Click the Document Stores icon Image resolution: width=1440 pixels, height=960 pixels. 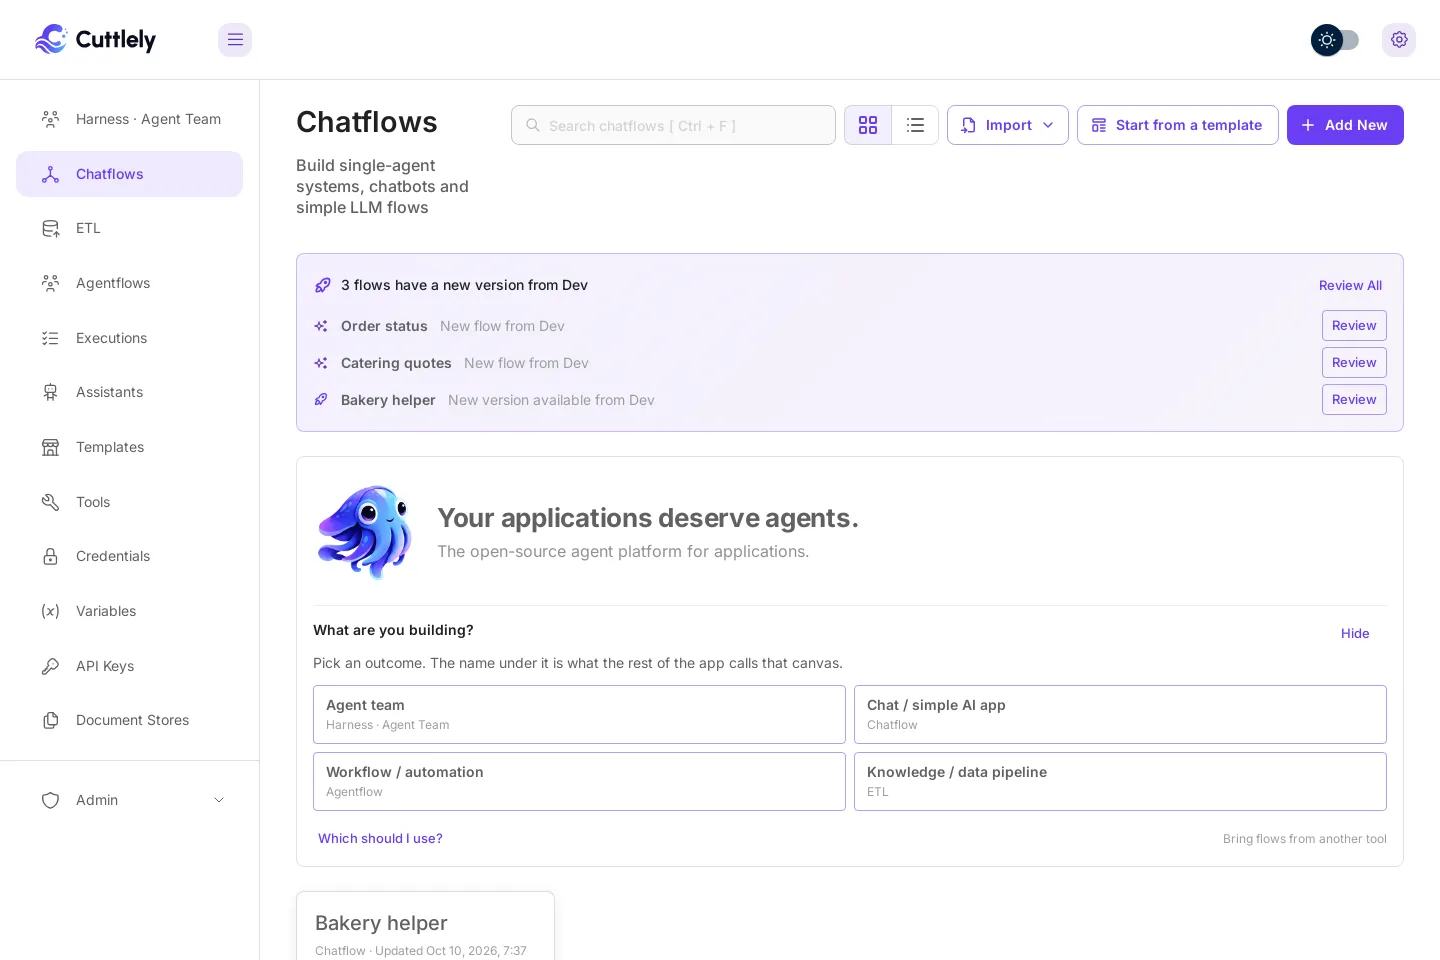[x=50, y=720]
